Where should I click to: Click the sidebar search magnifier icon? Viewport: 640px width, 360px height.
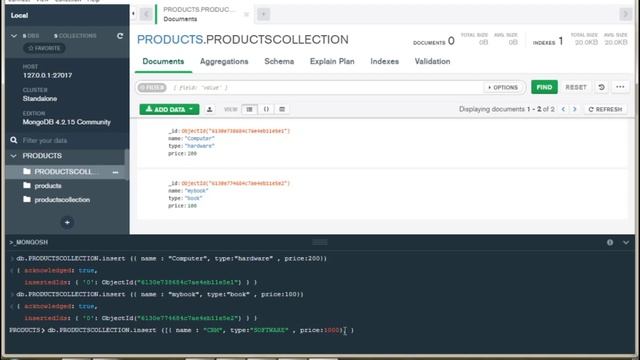click(14, 140)
